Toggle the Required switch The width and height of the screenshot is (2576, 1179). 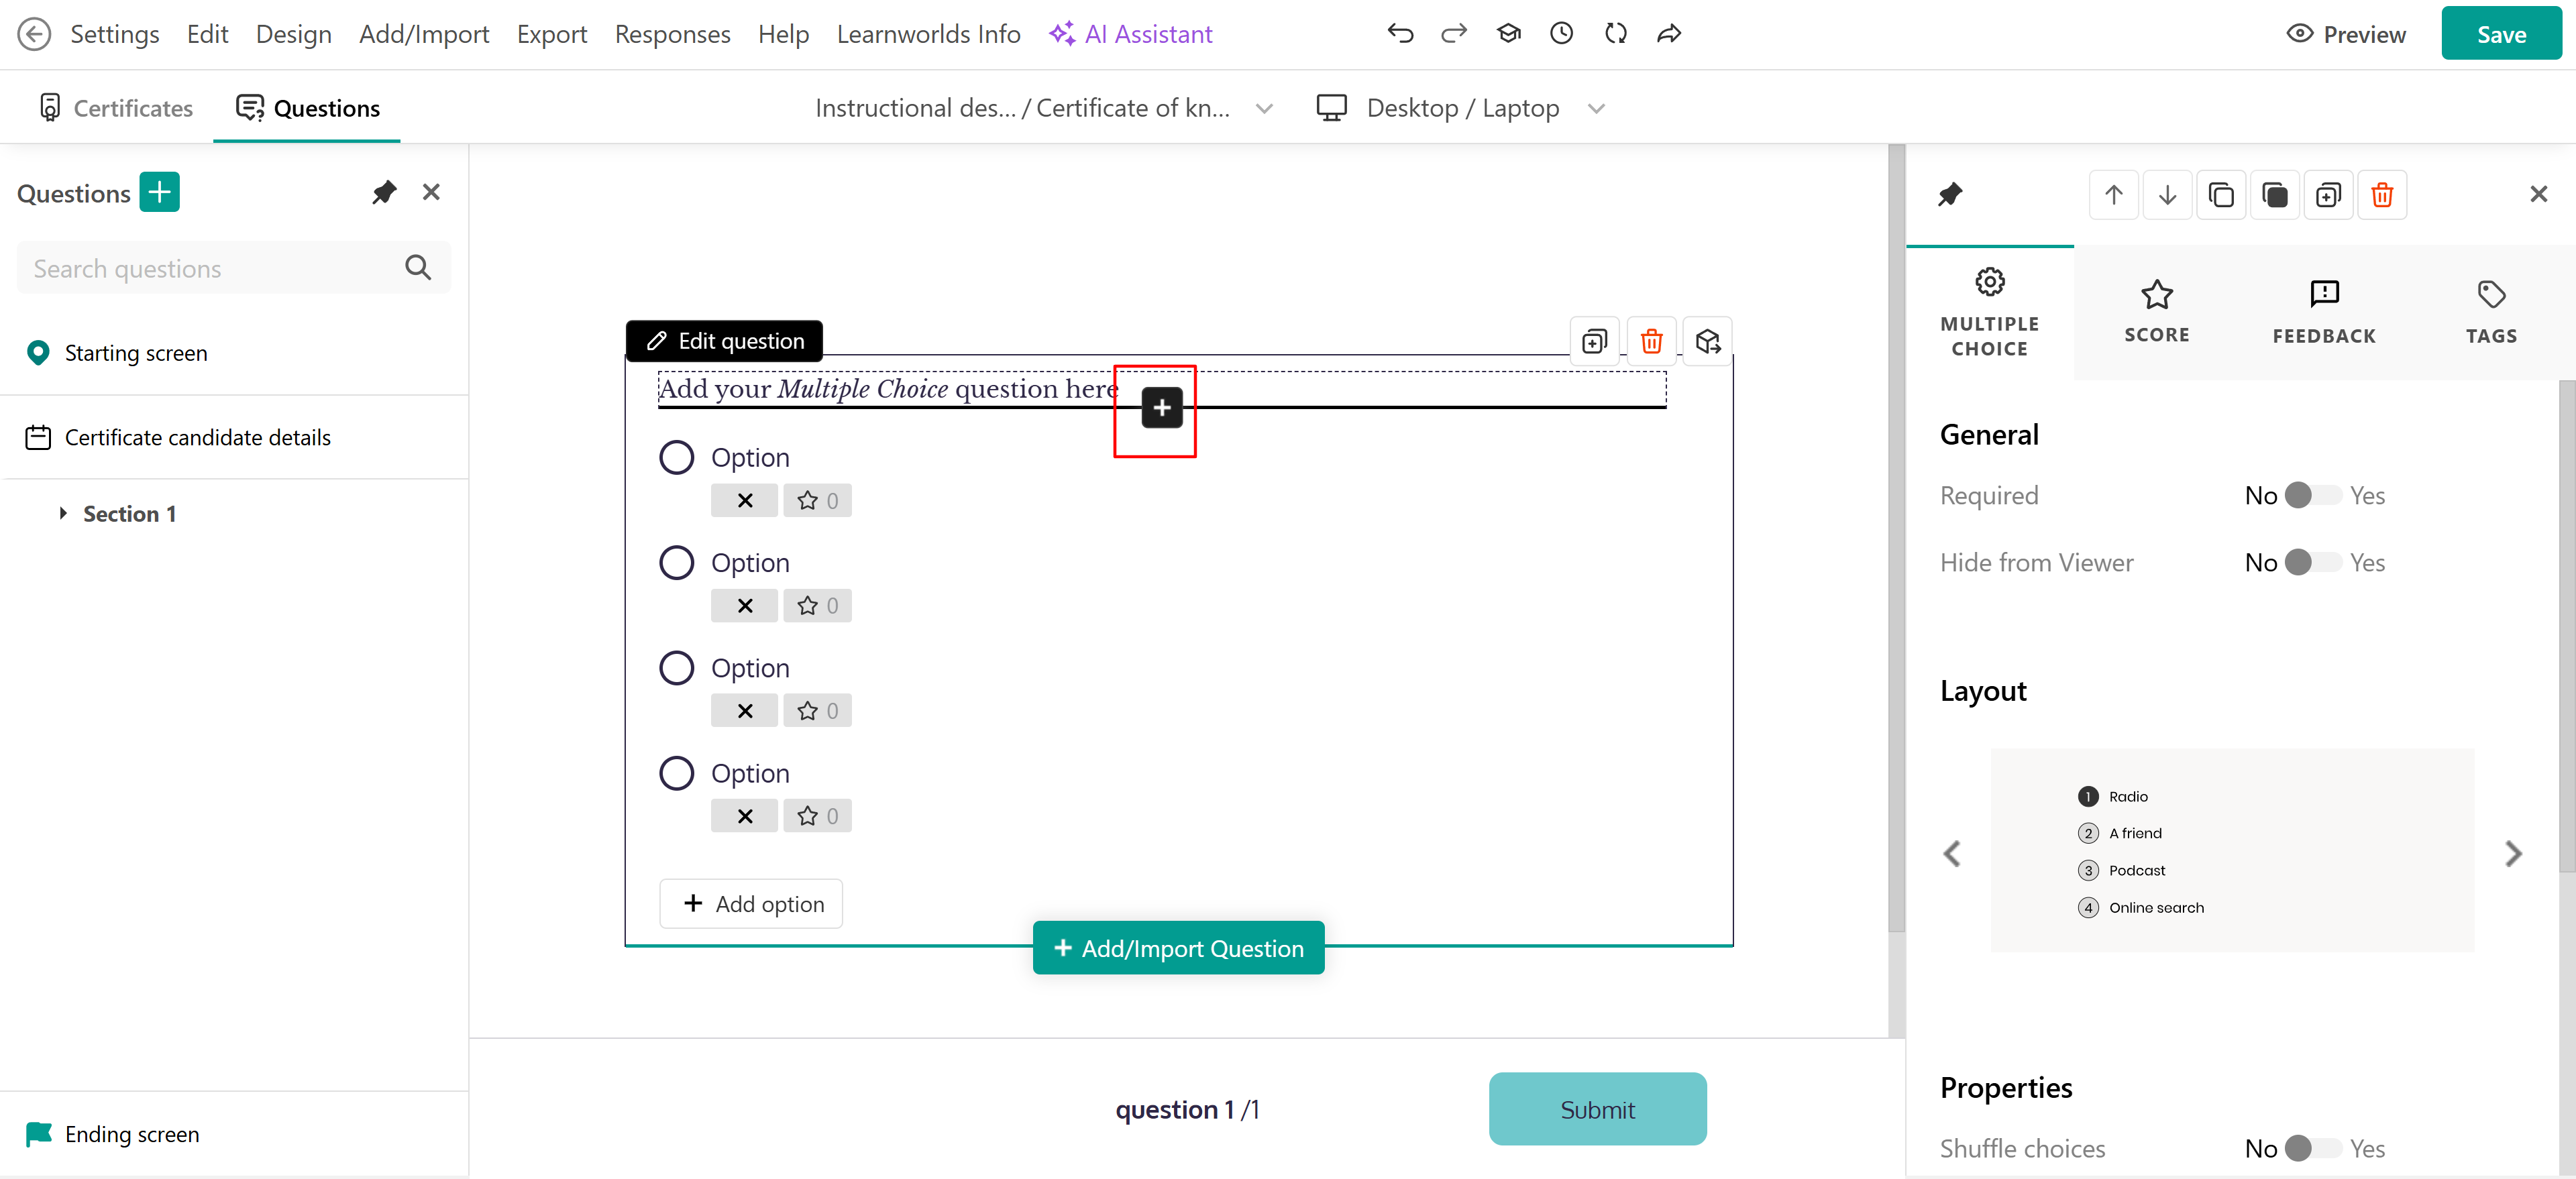click(x=2311, y=496)
